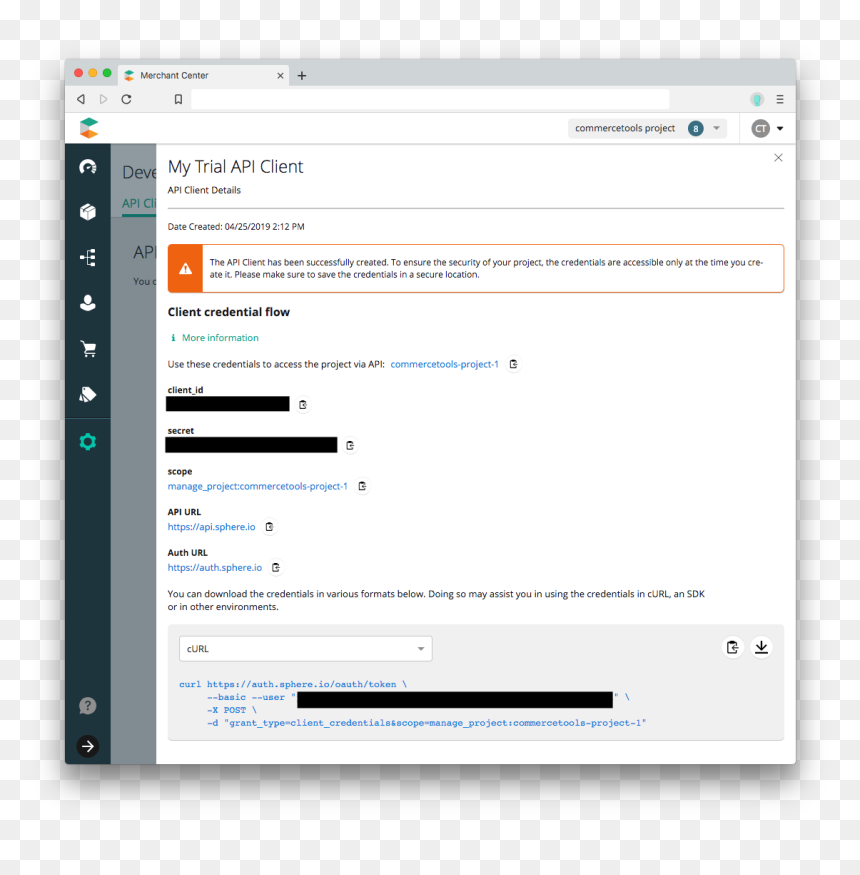Go forward in the browser
This screenshot has height=875, width=860.
[x=103, y=99]
